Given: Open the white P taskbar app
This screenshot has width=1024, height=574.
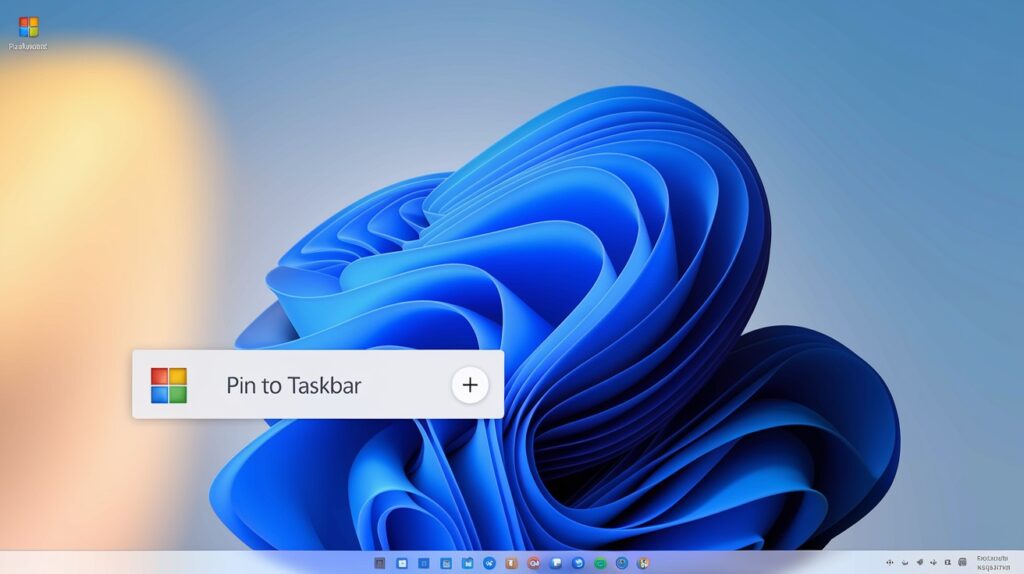Looking at the screenshot, I should coord(556,563).
